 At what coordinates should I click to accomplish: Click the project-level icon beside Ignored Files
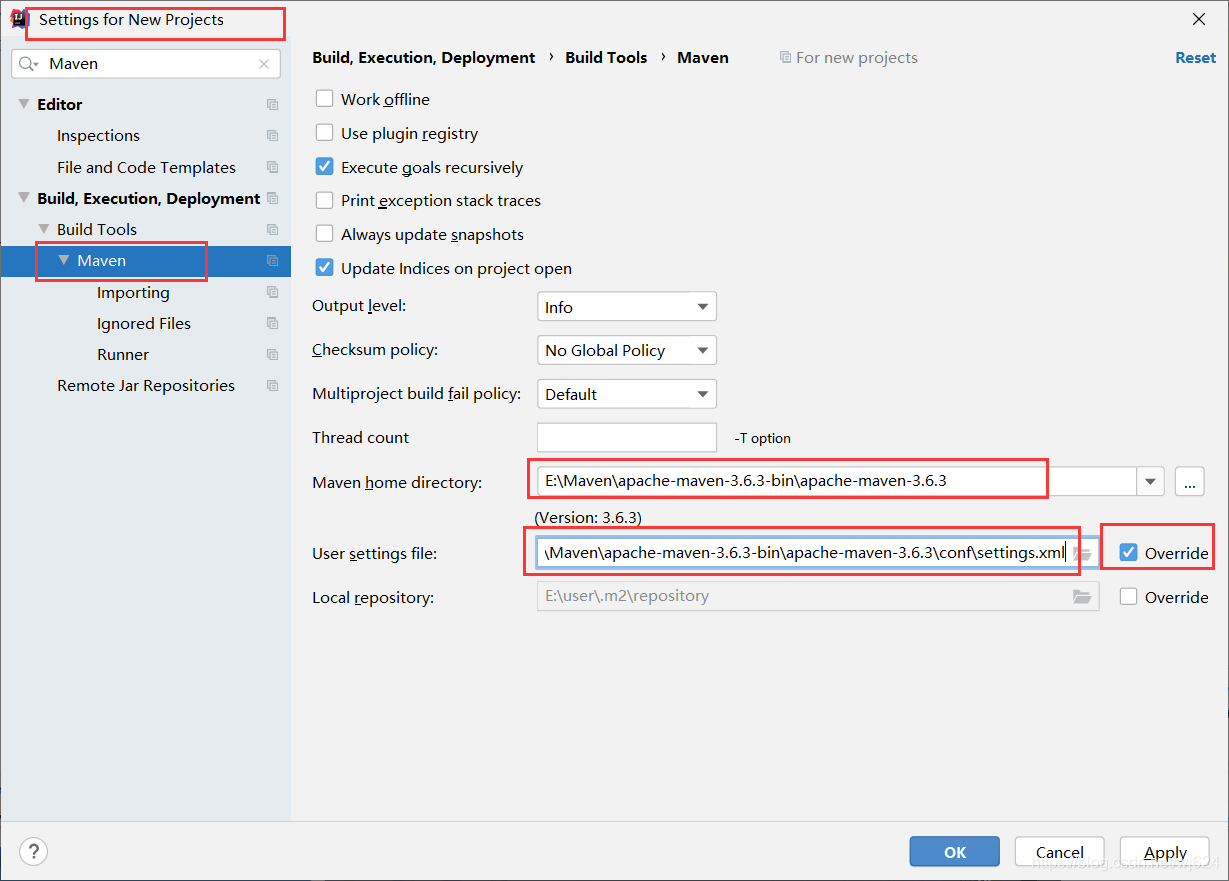tap(272, 324)
